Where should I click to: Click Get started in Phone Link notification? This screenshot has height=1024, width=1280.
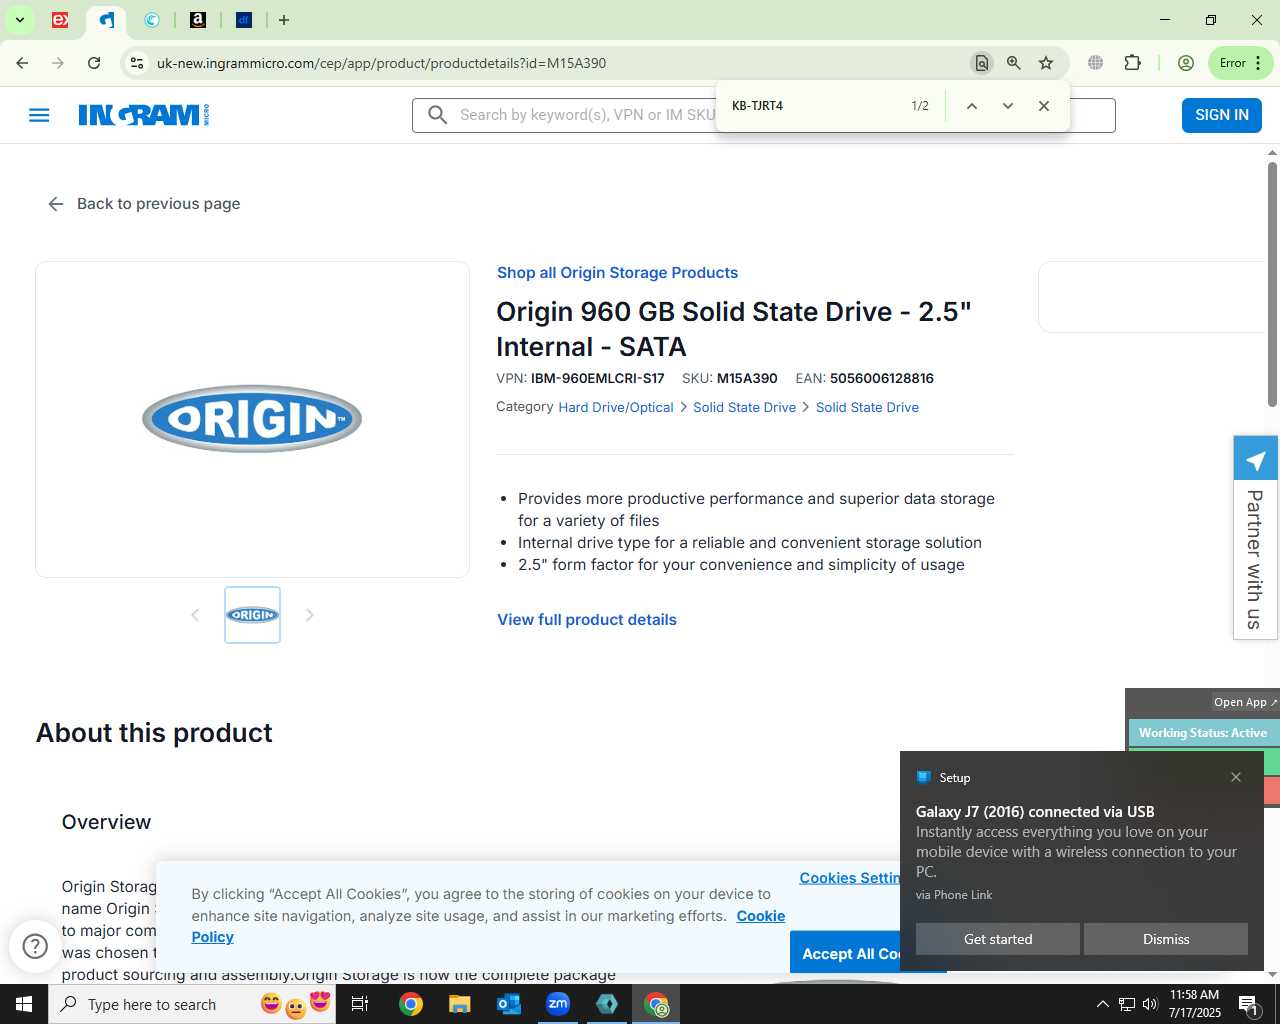997,939
